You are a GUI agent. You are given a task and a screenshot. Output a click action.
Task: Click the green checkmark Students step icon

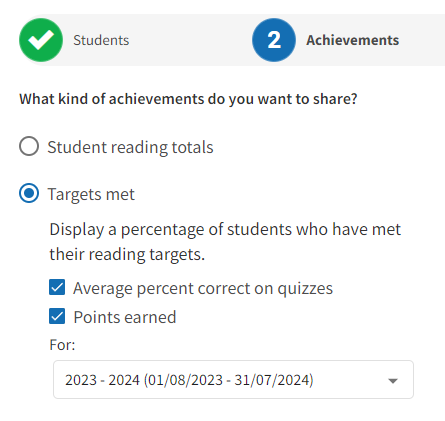[x=41, y=40]
